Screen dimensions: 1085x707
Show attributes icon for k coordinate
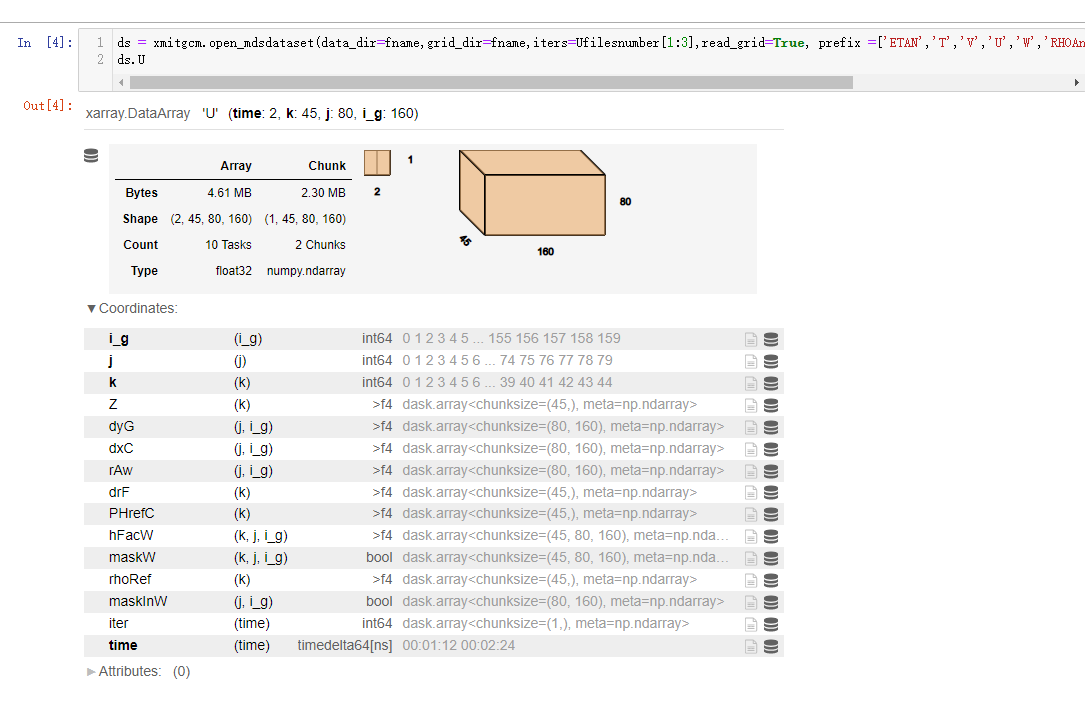[x=751, y=383]
